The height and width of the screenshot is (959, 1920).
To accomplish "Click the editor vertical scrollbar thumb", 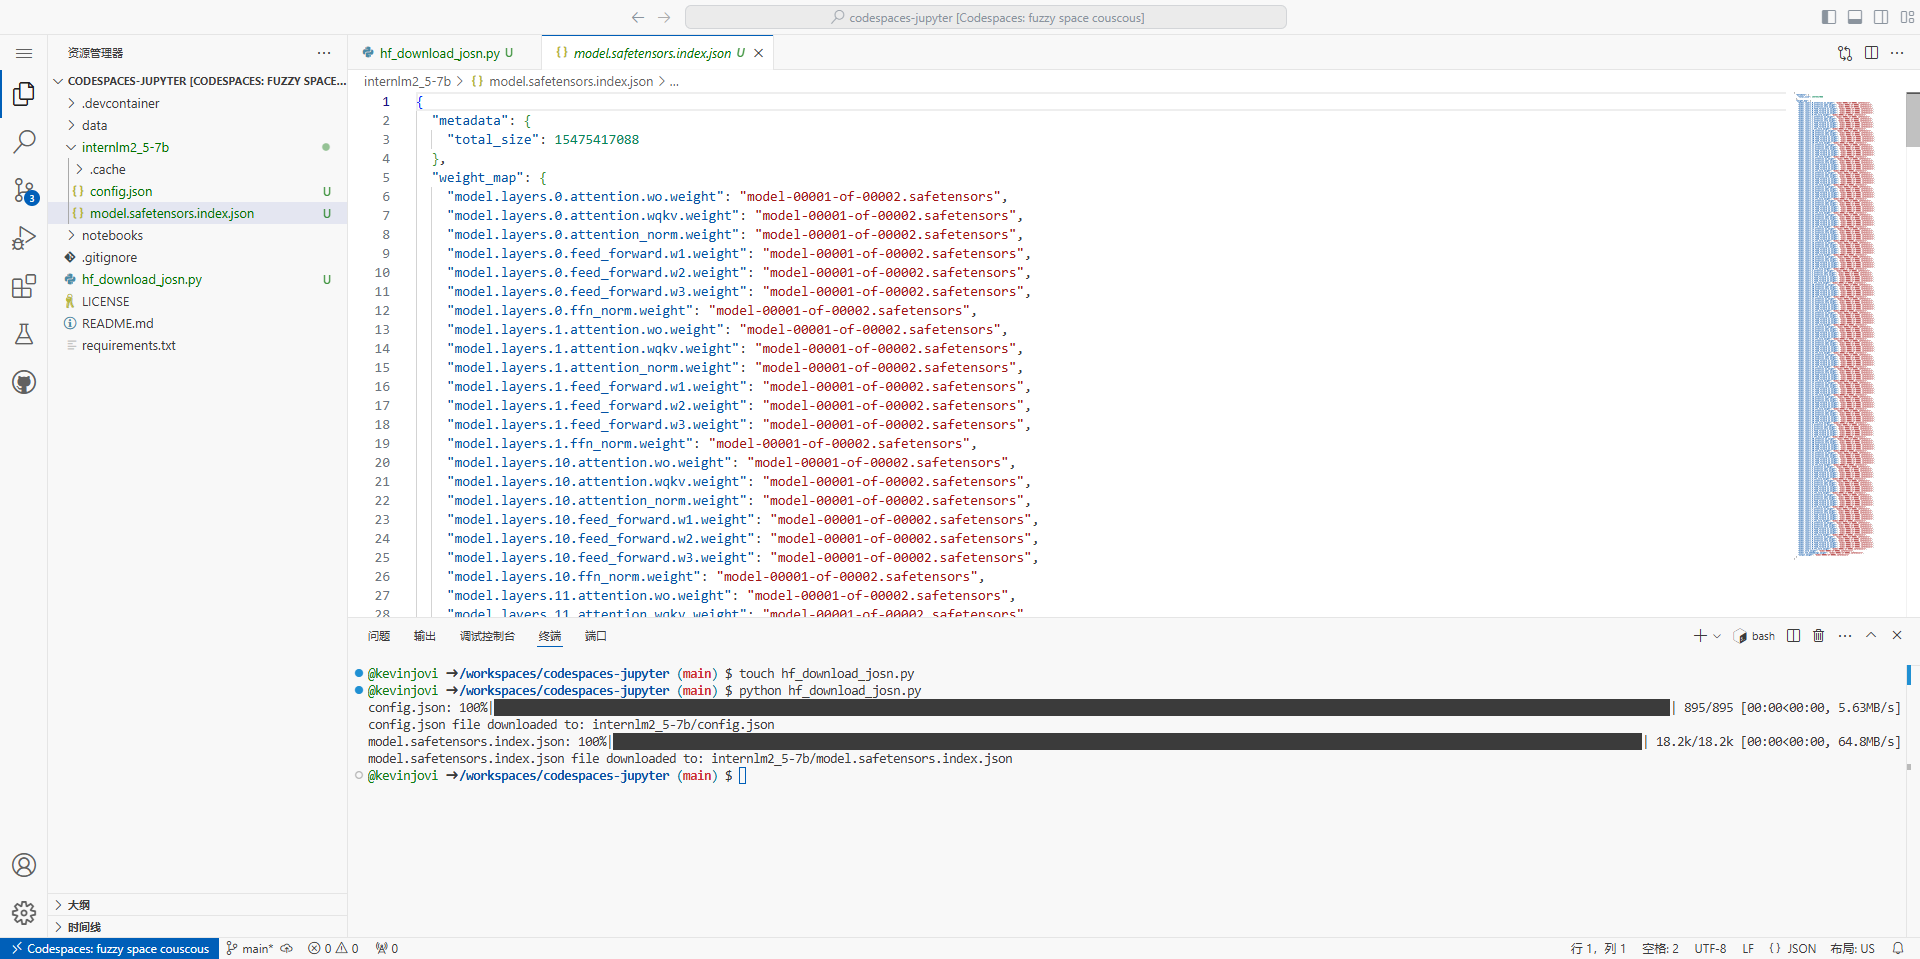I will [1913, 119].
